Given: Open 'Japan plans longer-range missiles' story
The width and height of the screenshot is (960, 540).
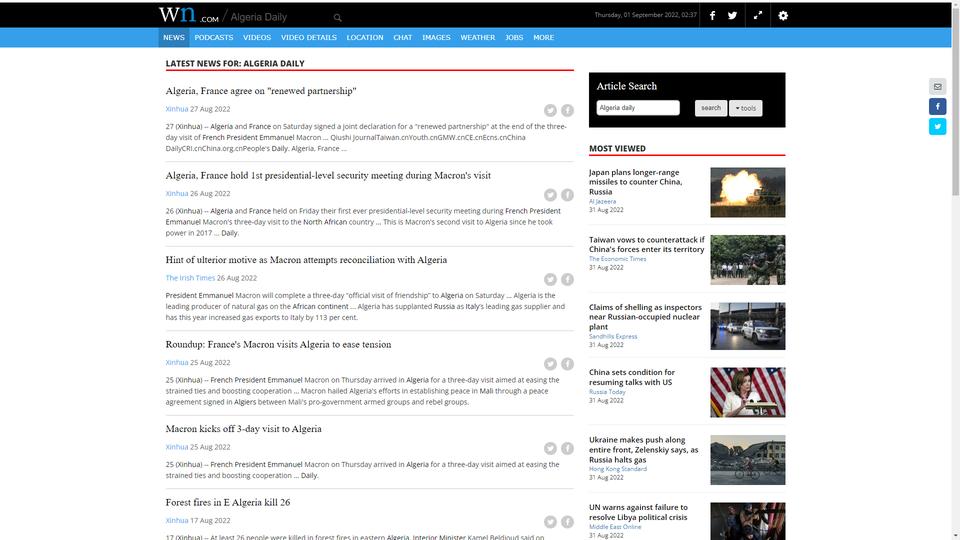Looking at the screenshot, I should pyautogui.click(x=636, y=182).
